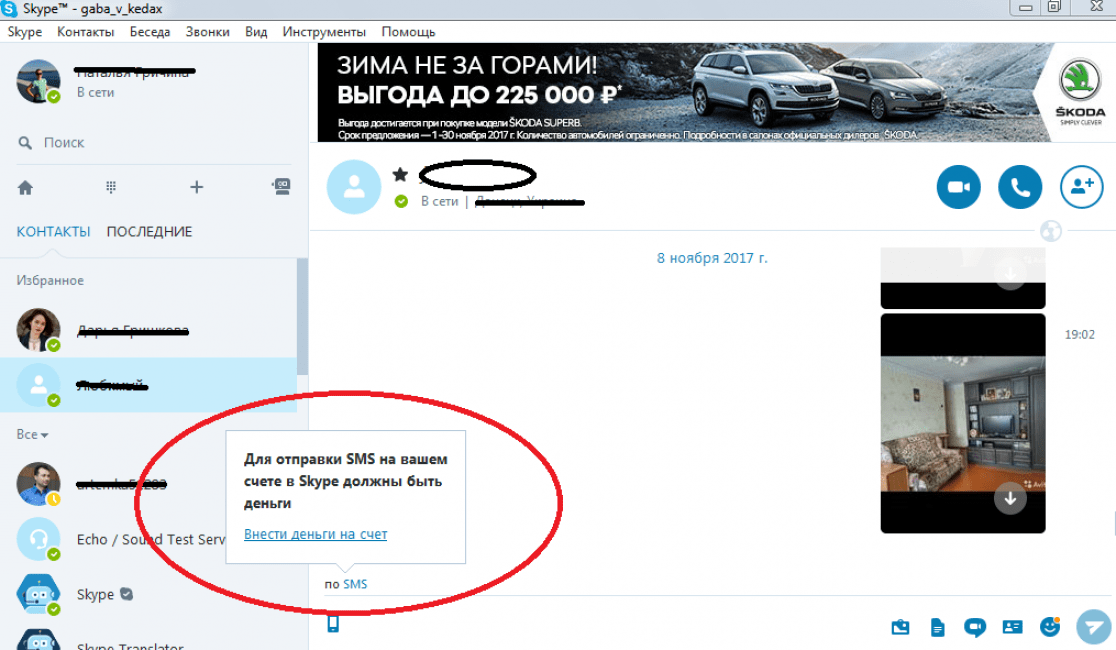The width and height of the screenshot is (1116, 650).
Task: Download the living room photo via arrow
Action: [1010, 498]
